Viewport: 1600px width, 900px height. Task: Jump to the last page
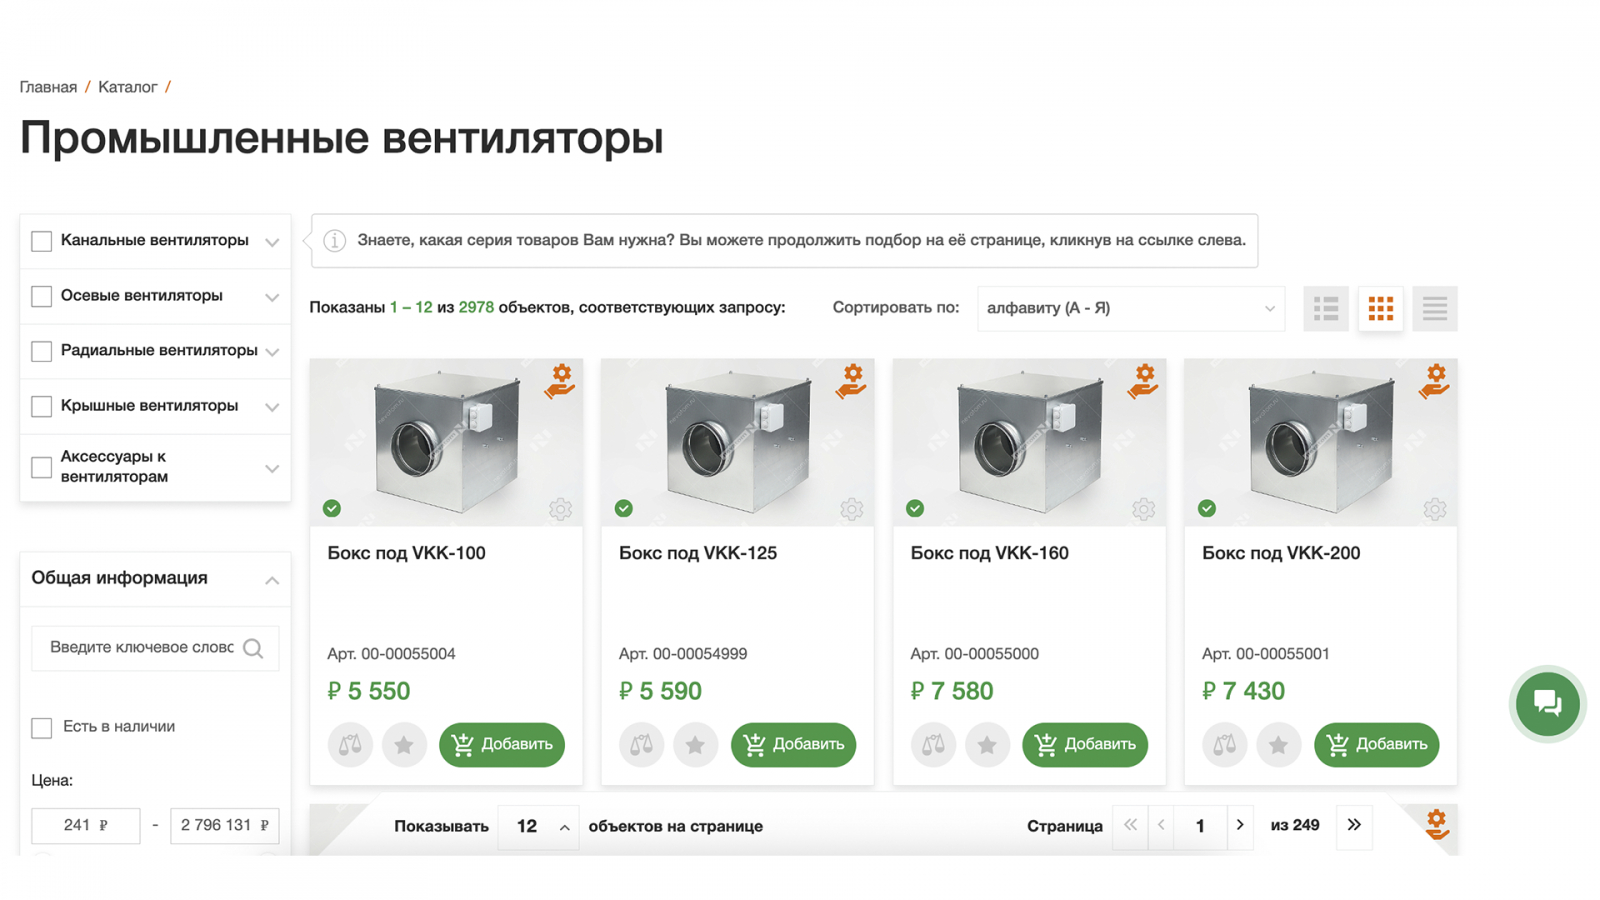[1354, 825]
